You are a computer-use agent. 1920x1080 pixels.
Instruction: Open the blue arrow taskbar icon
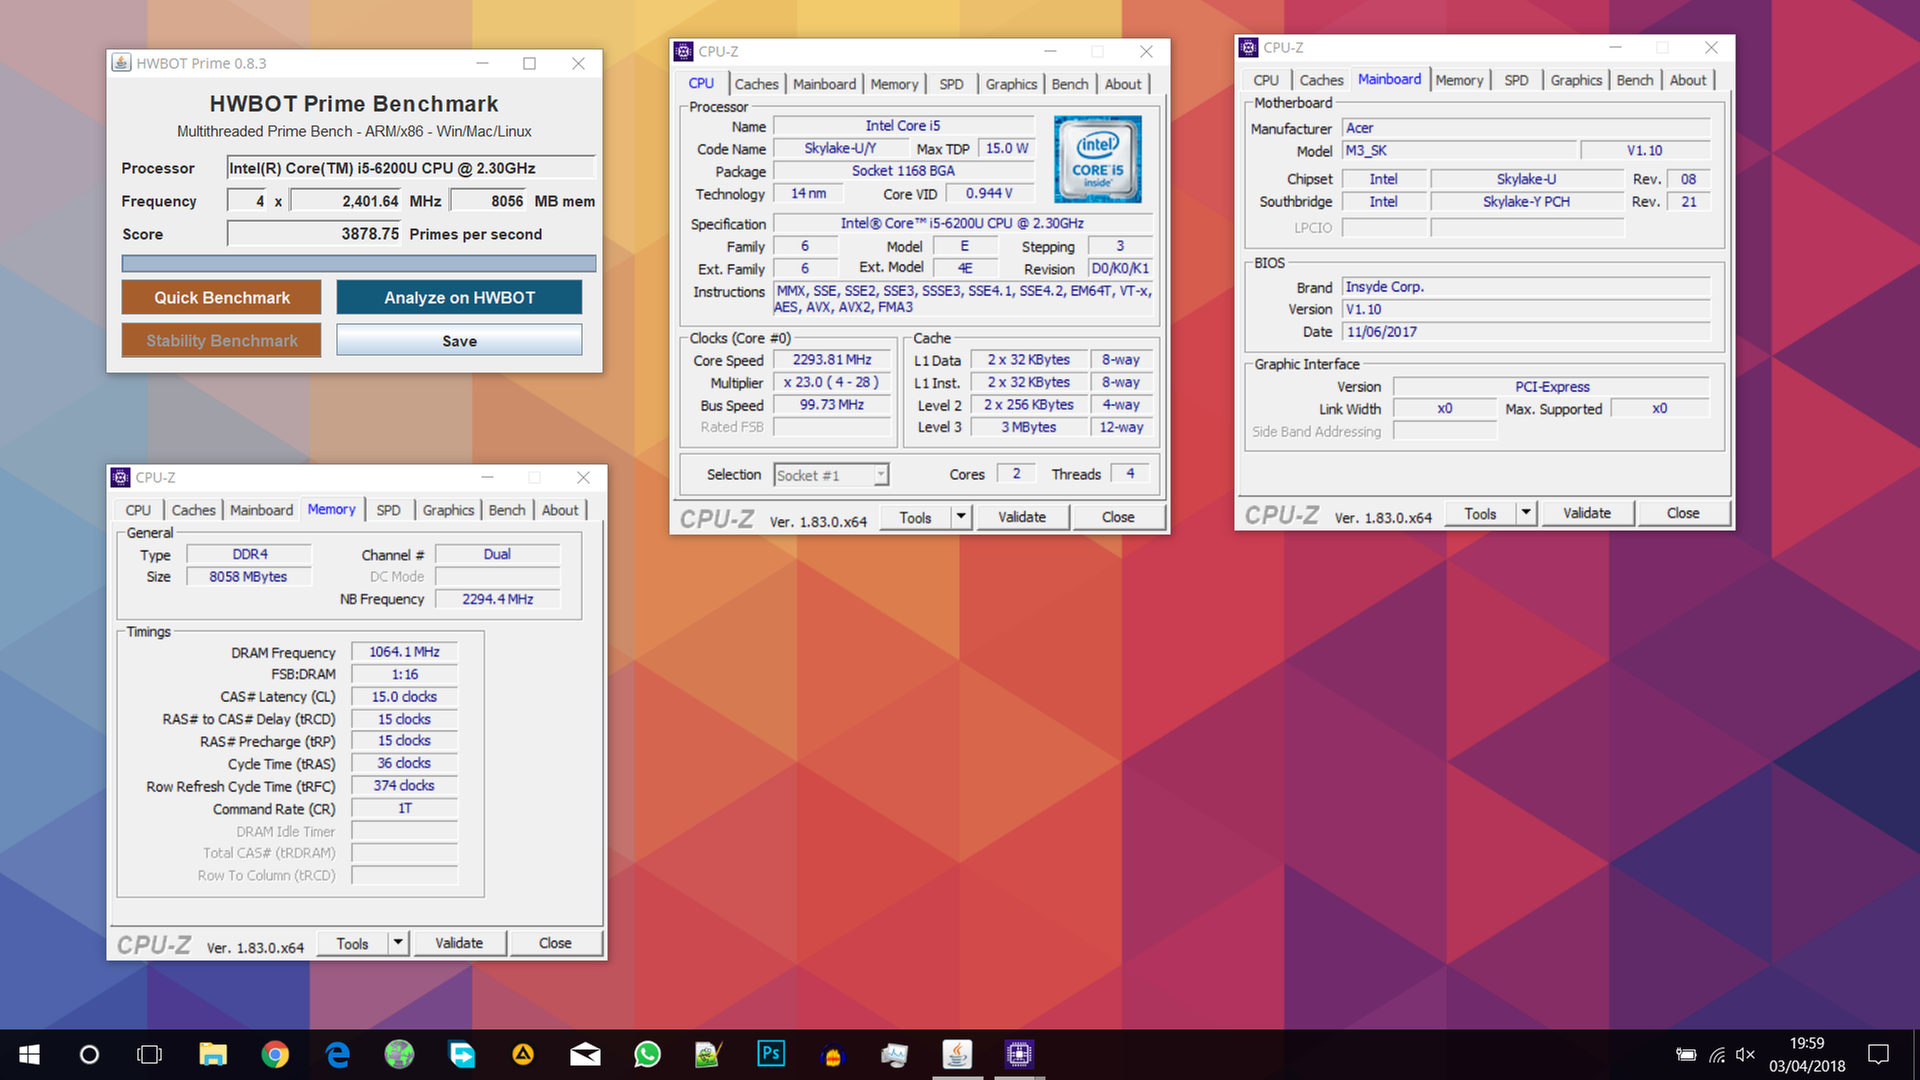461,1054
